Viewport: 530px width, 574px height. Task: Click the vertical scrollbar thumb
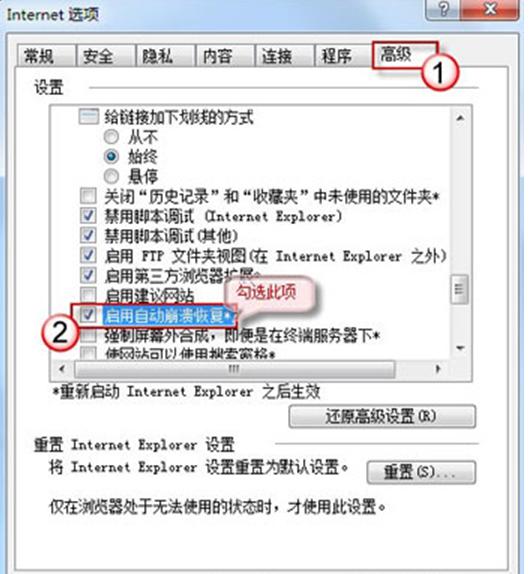(x=459, y=289)
